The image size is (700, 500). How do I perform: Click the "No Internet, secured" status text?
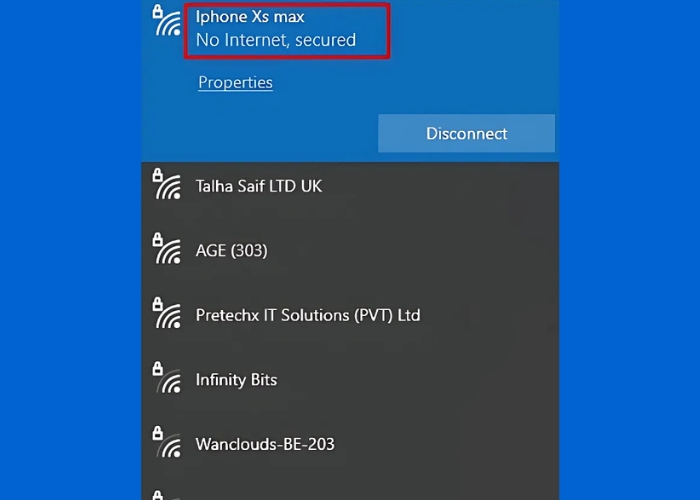pos(276,40)
